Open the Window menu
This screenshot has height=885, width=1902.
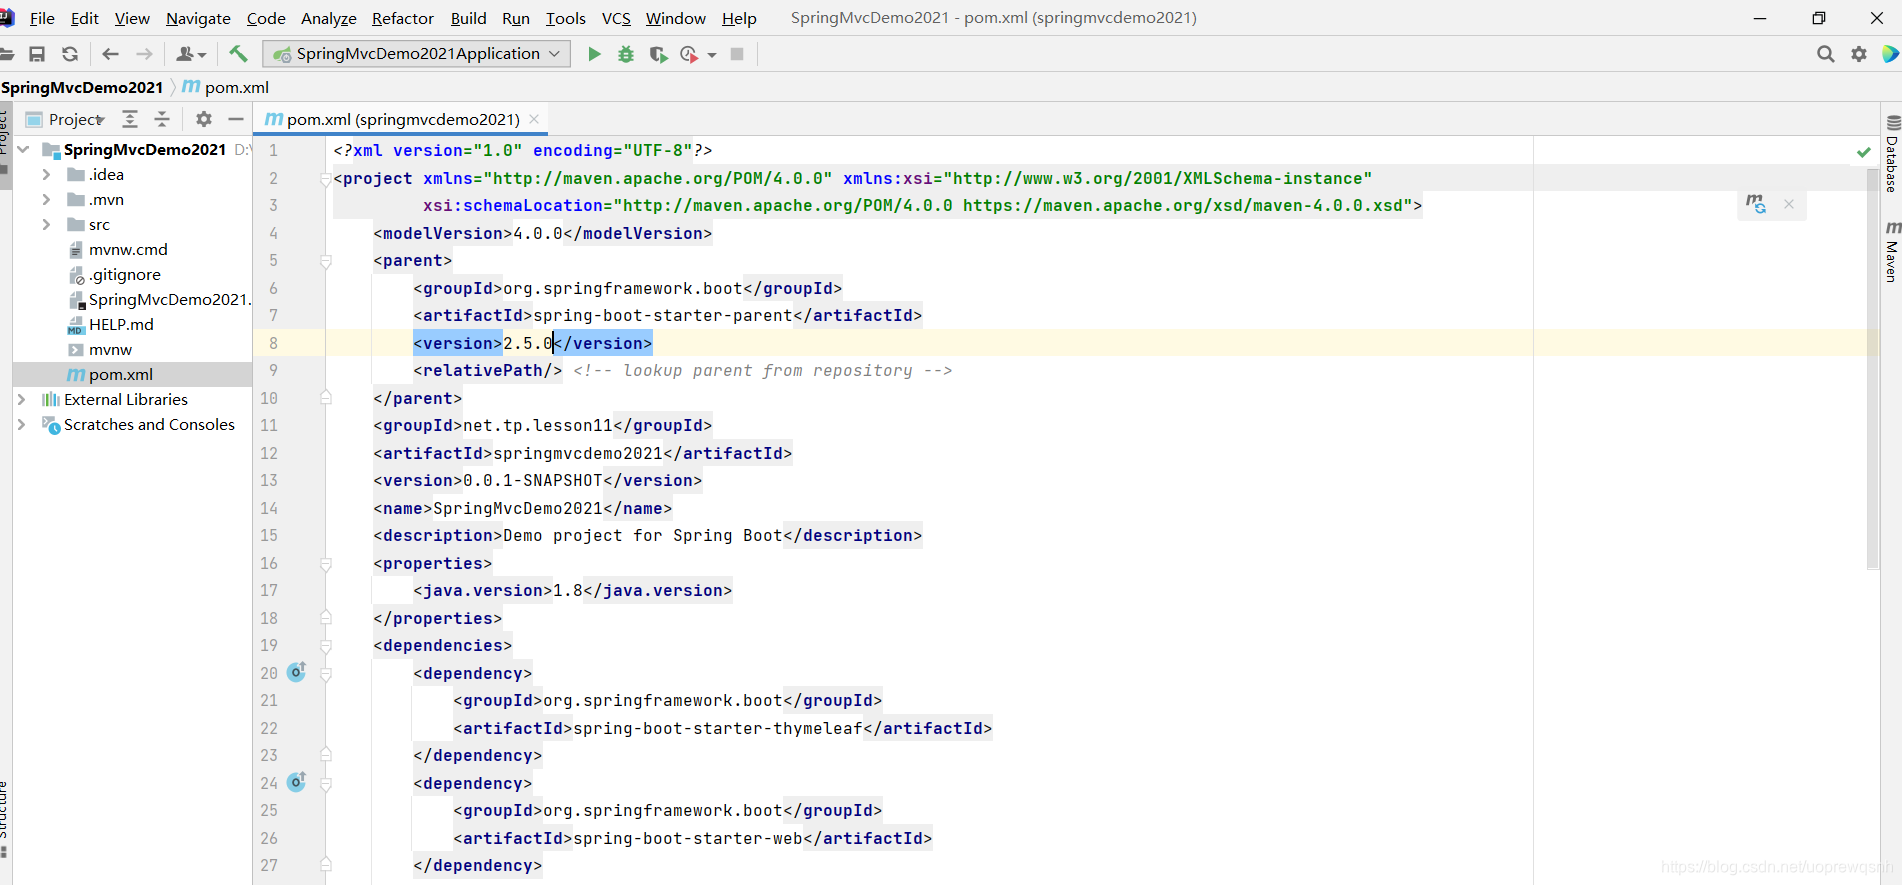click(676, 18)
